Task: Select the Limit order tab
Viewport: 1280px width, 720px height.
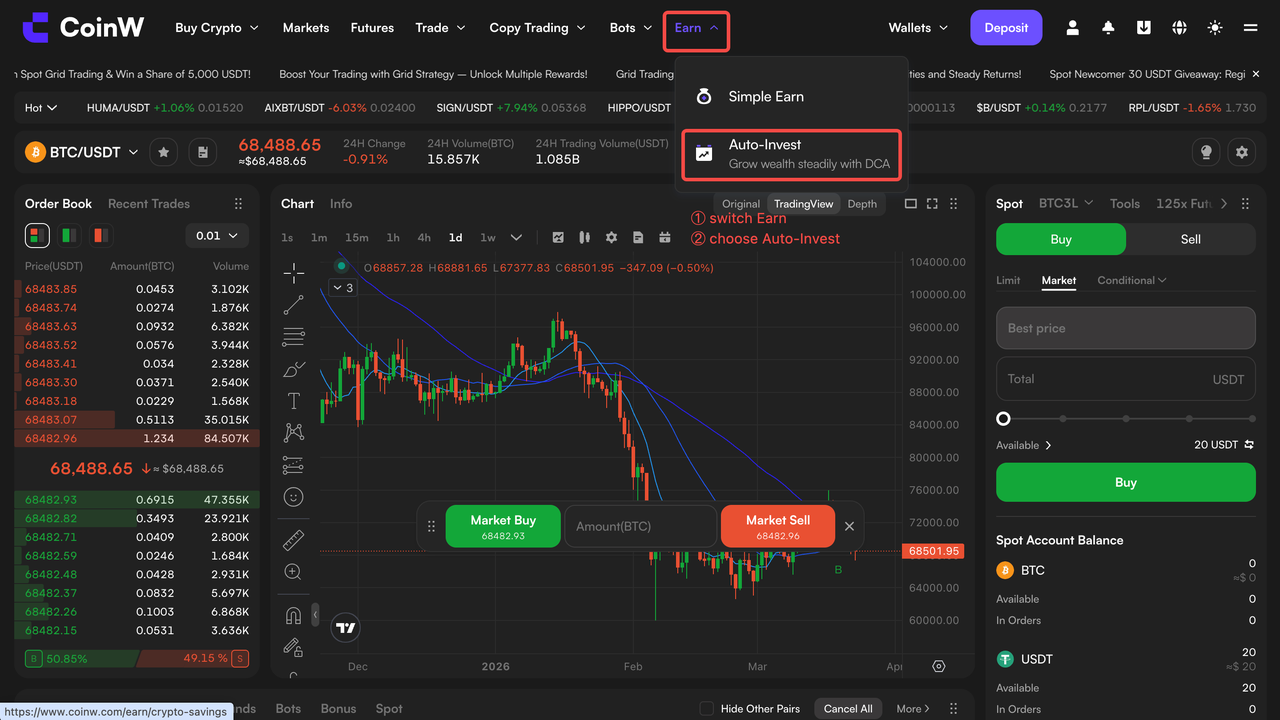Action: point(1008,280)
